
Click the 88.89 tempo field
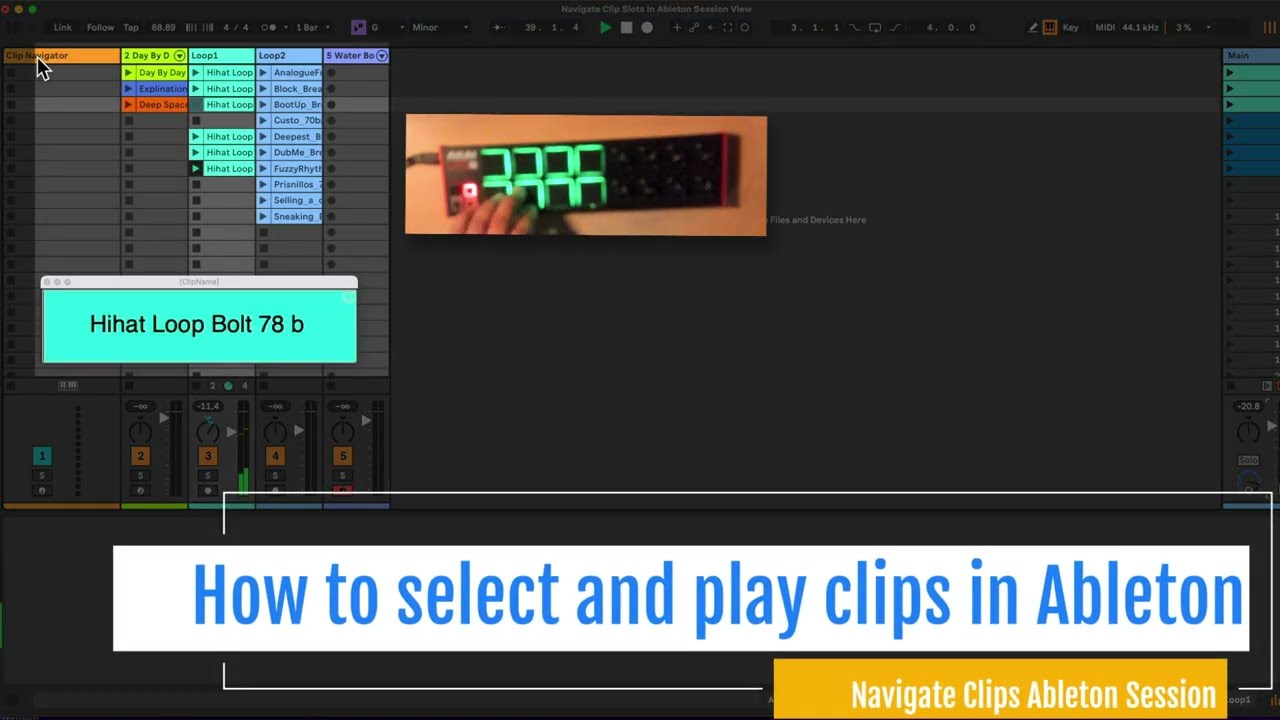pyautogui.click(x=164, y=28)
